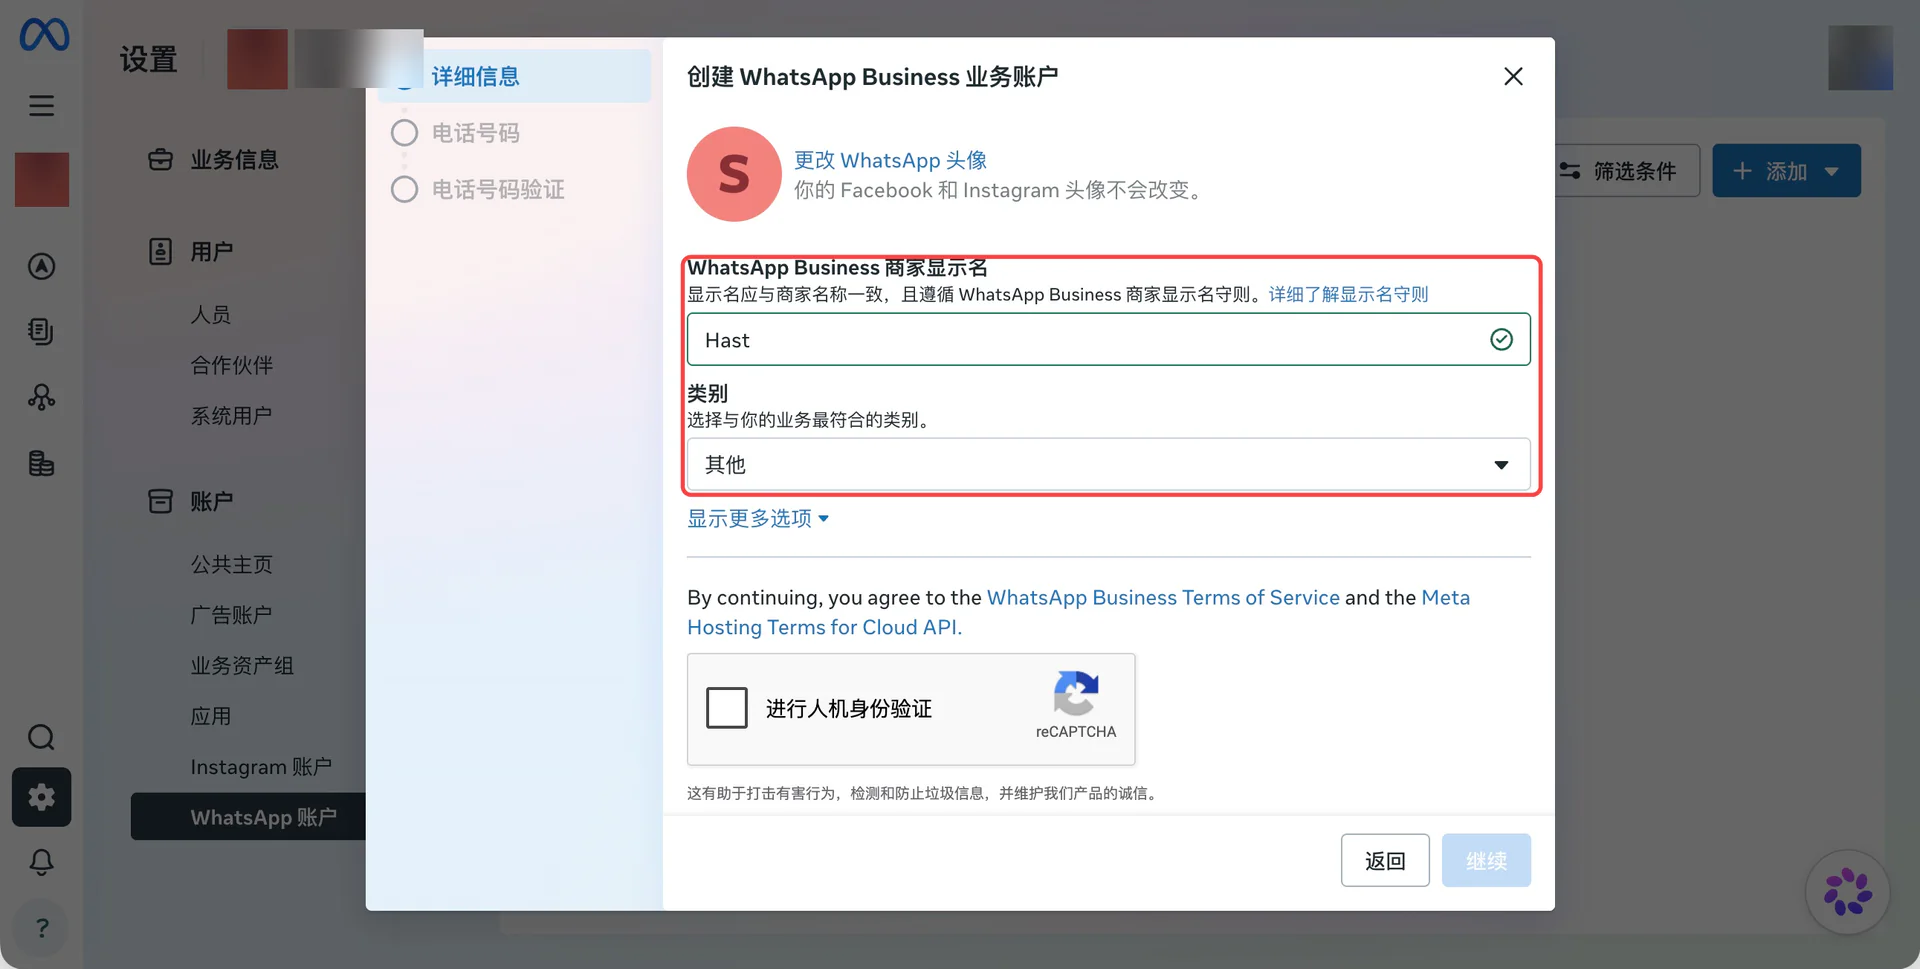Viewport: 1920px width, 969px height.
Task: Click the Meta logo icon
Action: click(x=44, y=35)
